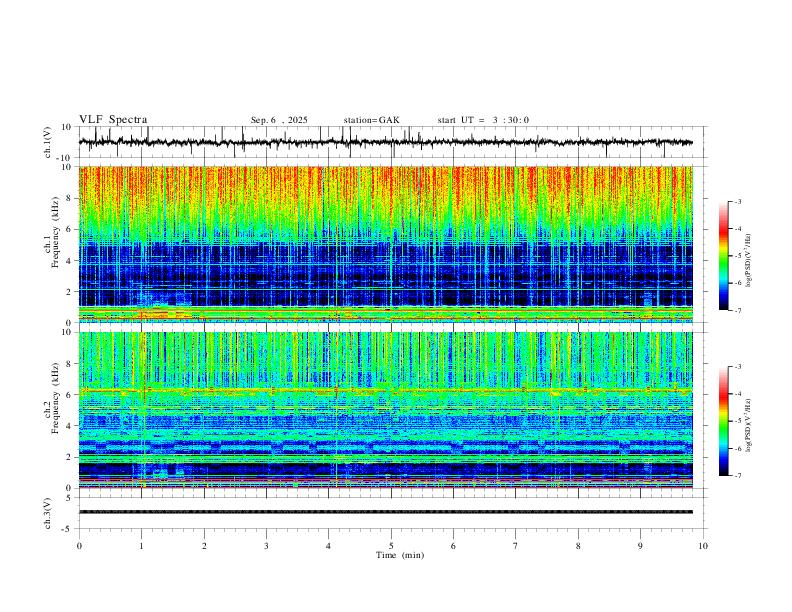This screenshot has height=612, width=792.
Task: Click the time axis tick label "5"
Action: (391, 546)
